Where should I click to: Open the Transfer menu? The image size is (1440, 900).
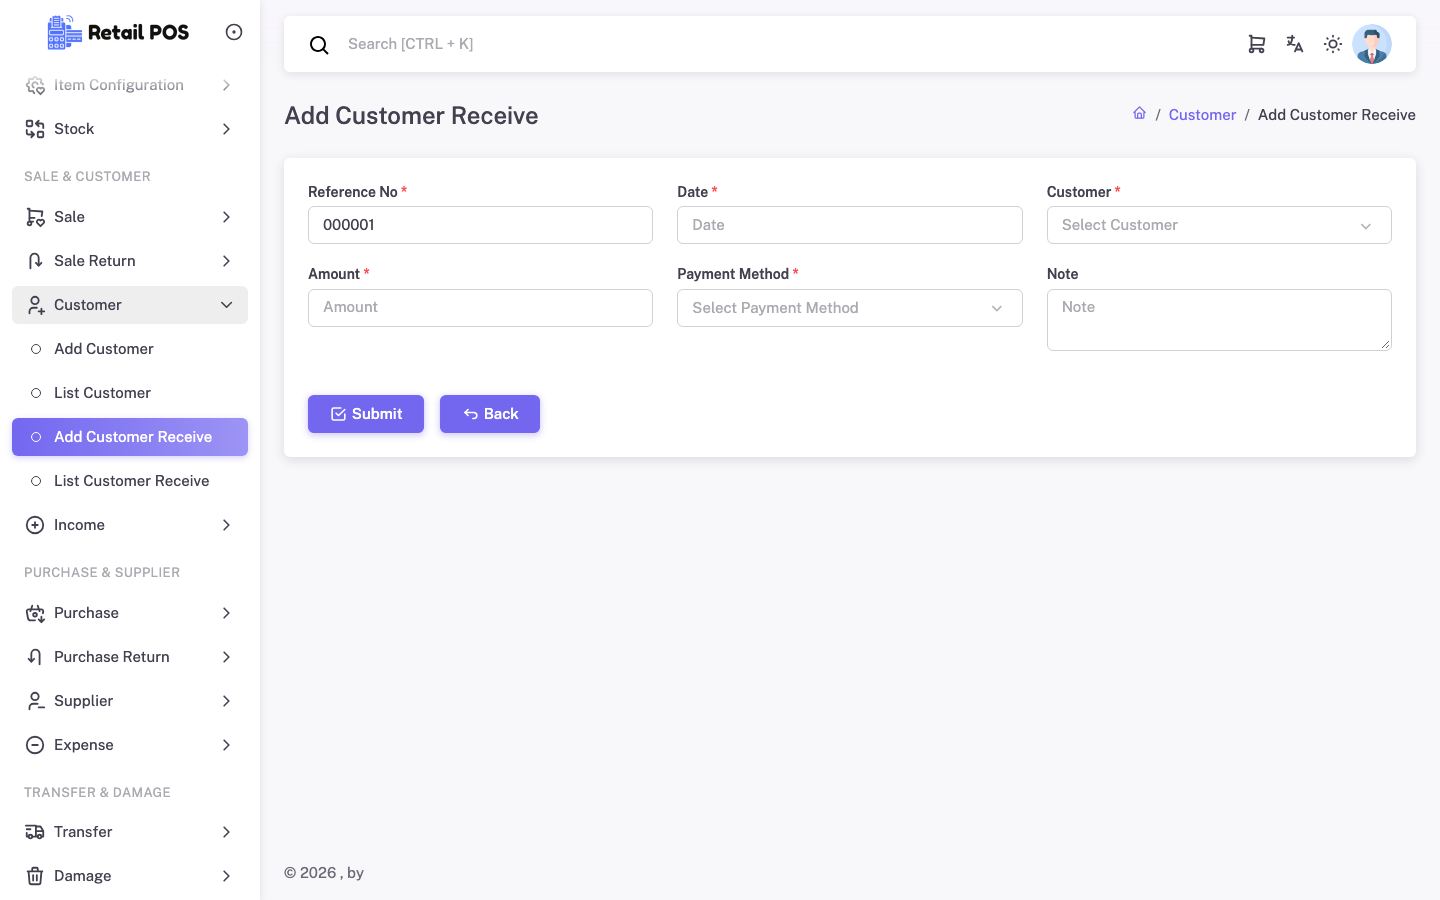pyautogui.click(x=130, y=832)
